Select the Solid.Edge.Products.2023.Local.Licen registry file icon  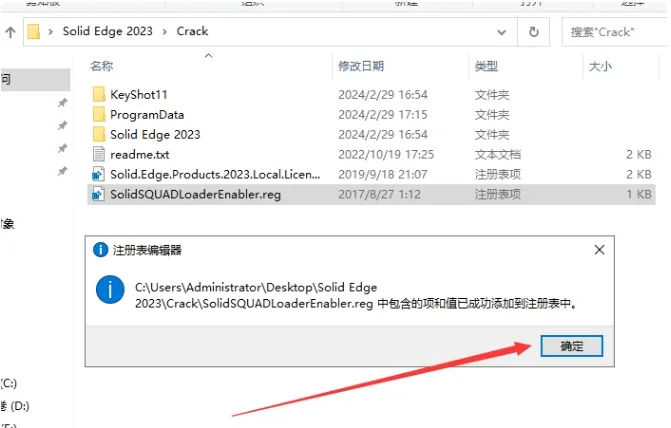[x=98, y=174]
